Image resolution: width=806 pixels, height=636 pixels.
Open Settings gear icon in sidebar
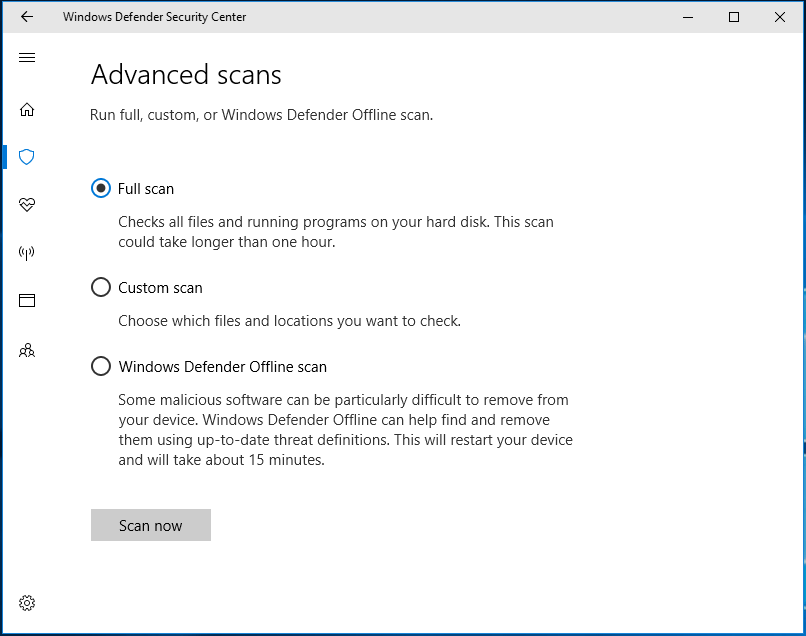(x=27, y=603)
